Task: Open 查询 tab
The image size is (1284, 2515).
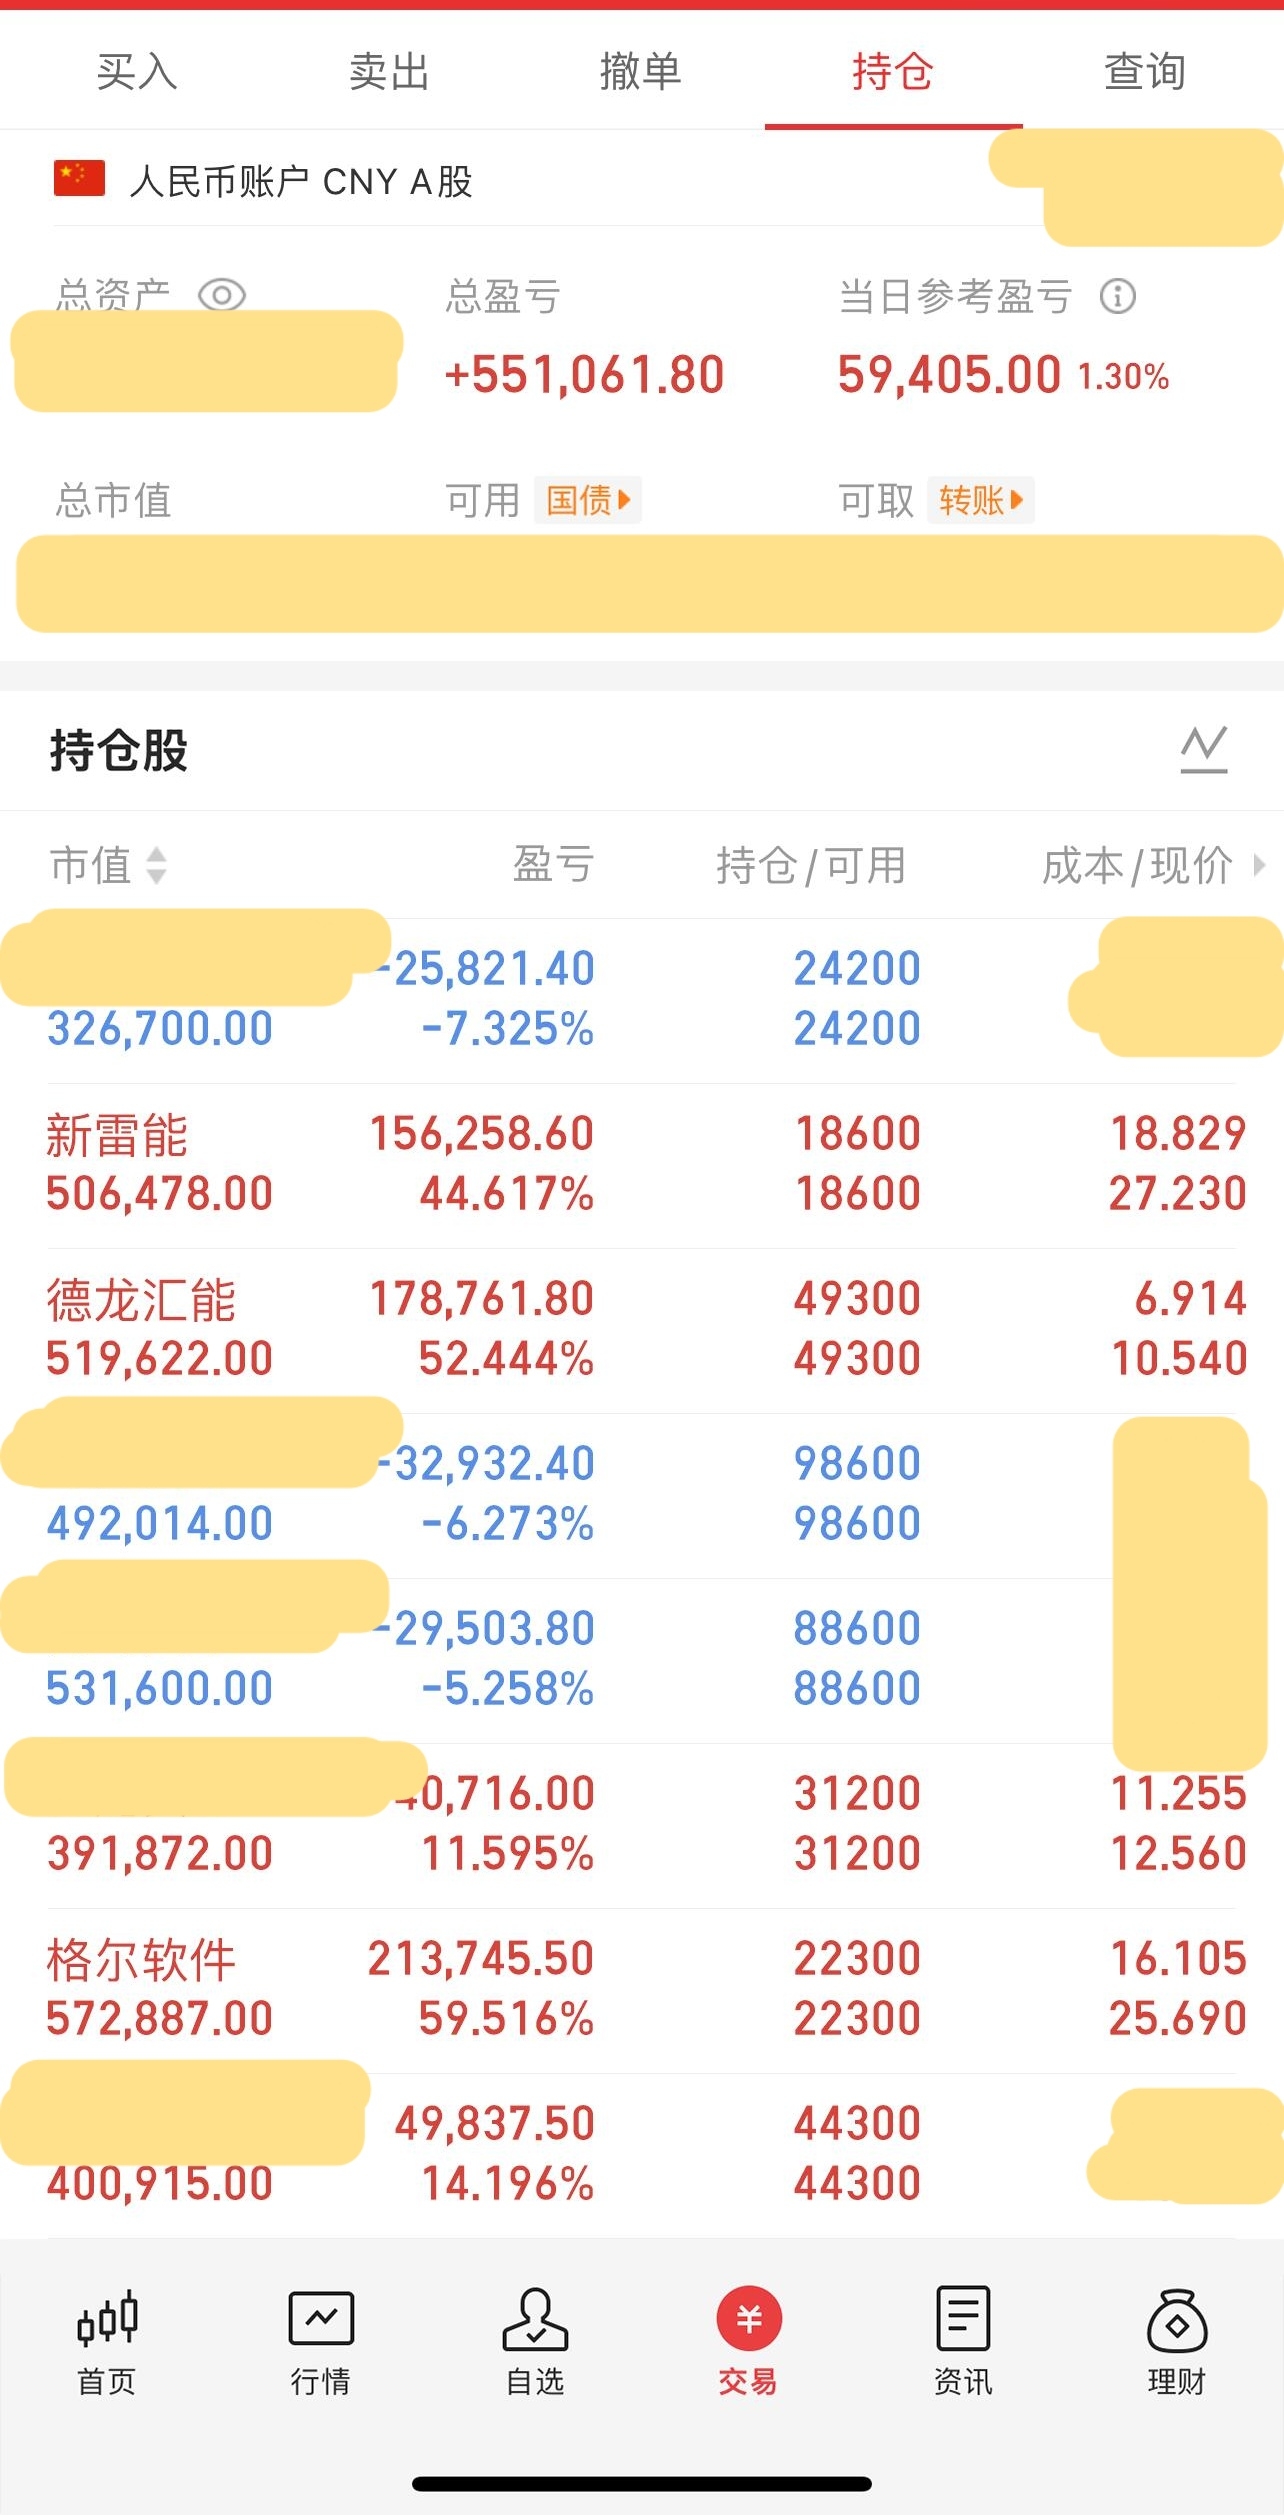Action: [1145, 72]
